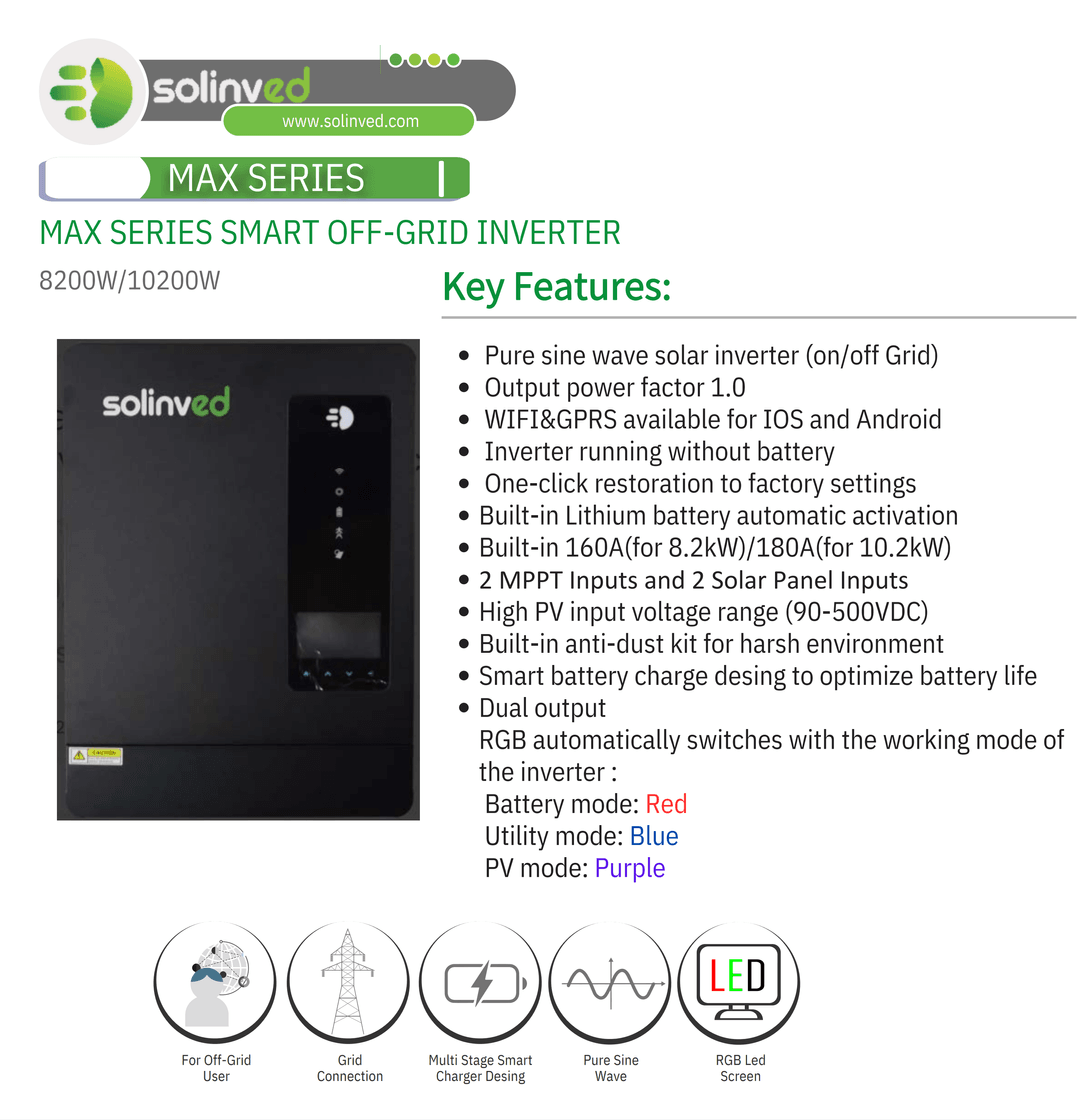Select the Key Features heading

pos(556,287)
